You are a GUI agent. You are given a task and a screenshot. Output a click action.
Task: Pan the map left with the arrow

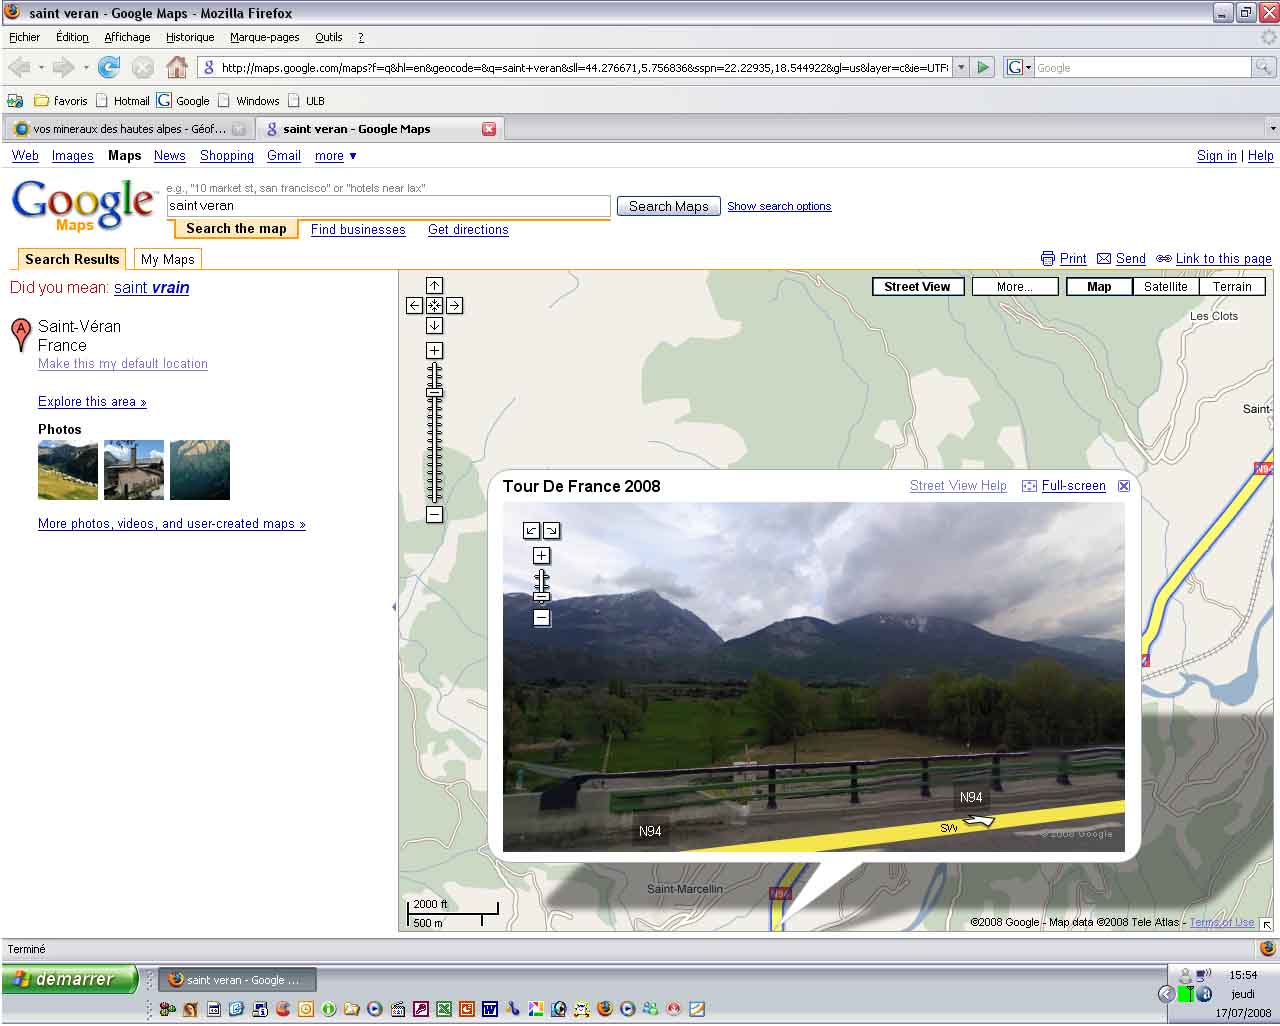tap(414, 306)
